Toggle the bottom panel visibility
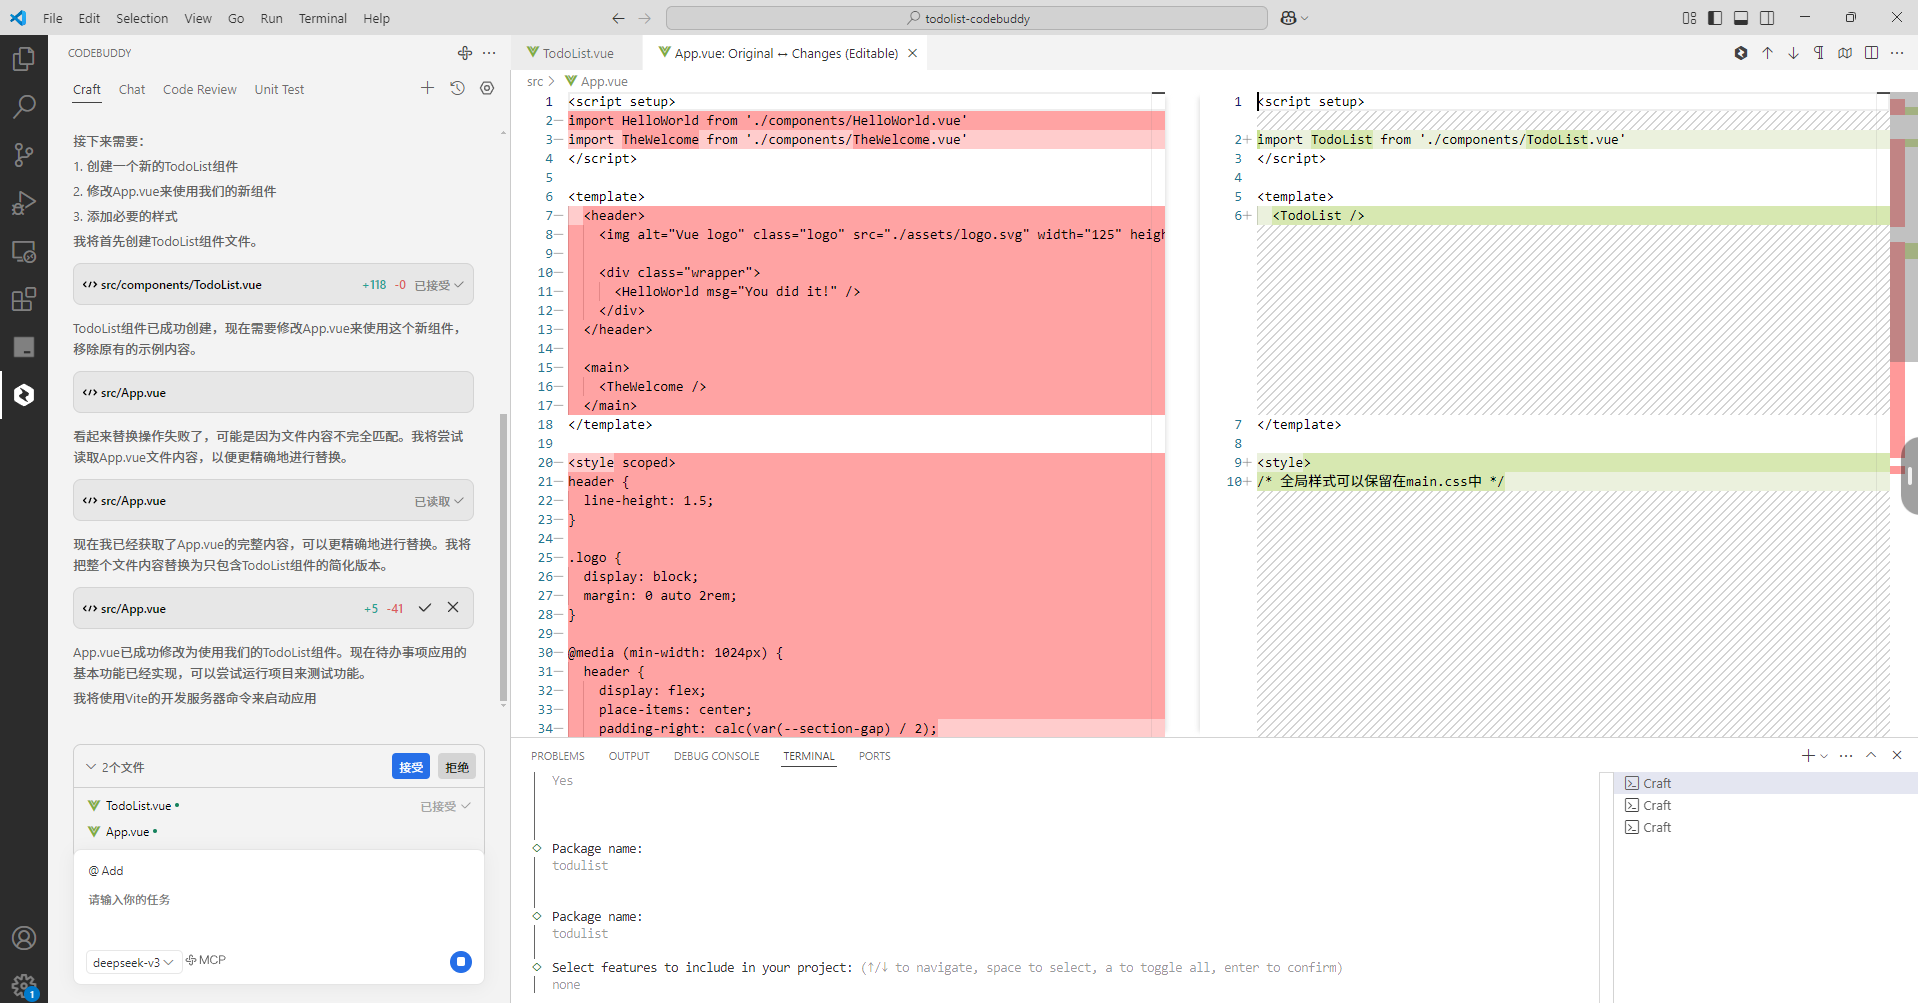Viewport: 1918px width, 1003px height. pyautogui.click(x=1741, y=18)
